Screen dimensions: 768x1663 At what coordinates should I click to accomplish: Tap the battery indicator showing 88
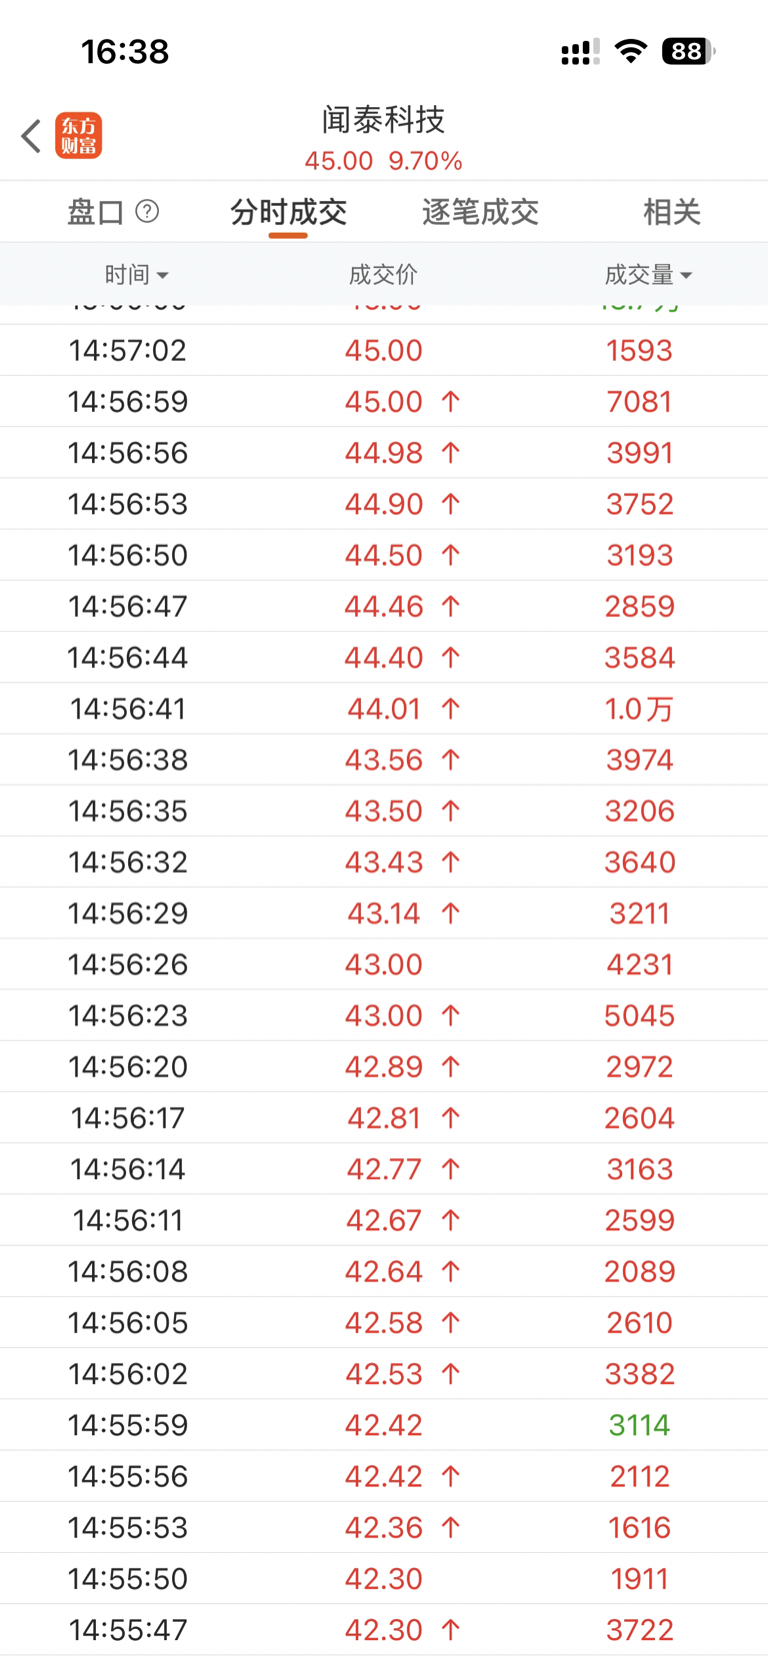(x=688, y=51)
